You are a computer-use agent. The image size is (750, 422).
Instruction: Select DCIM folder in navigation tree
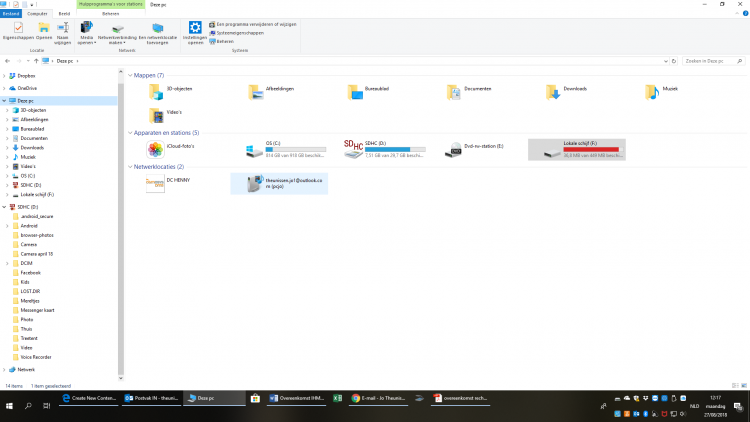[x=28, y=262]
